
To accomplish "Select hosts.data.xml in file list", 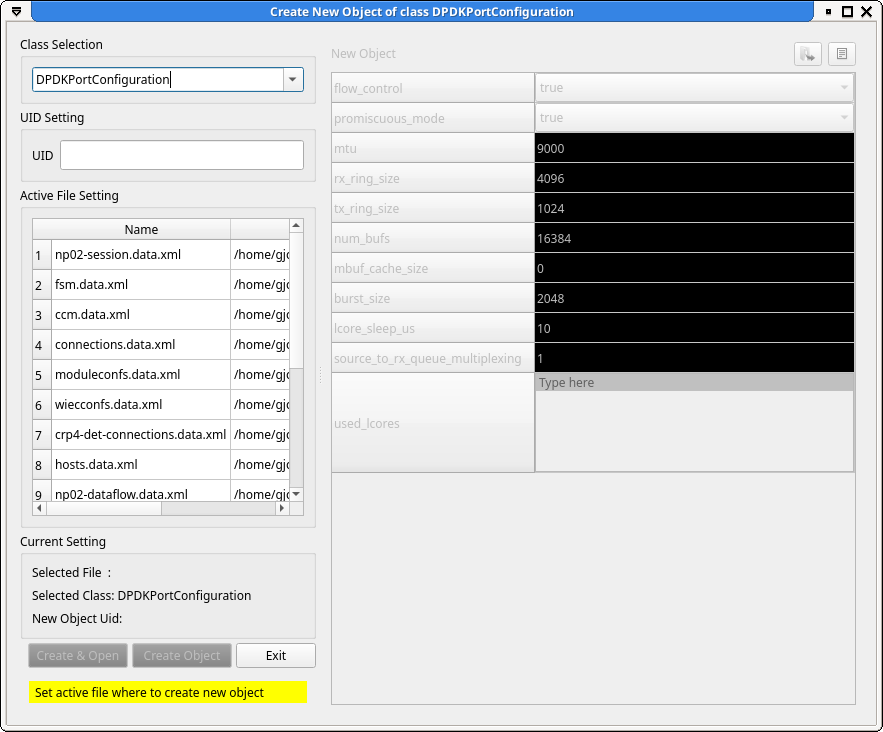I will (x=141, y=465).
